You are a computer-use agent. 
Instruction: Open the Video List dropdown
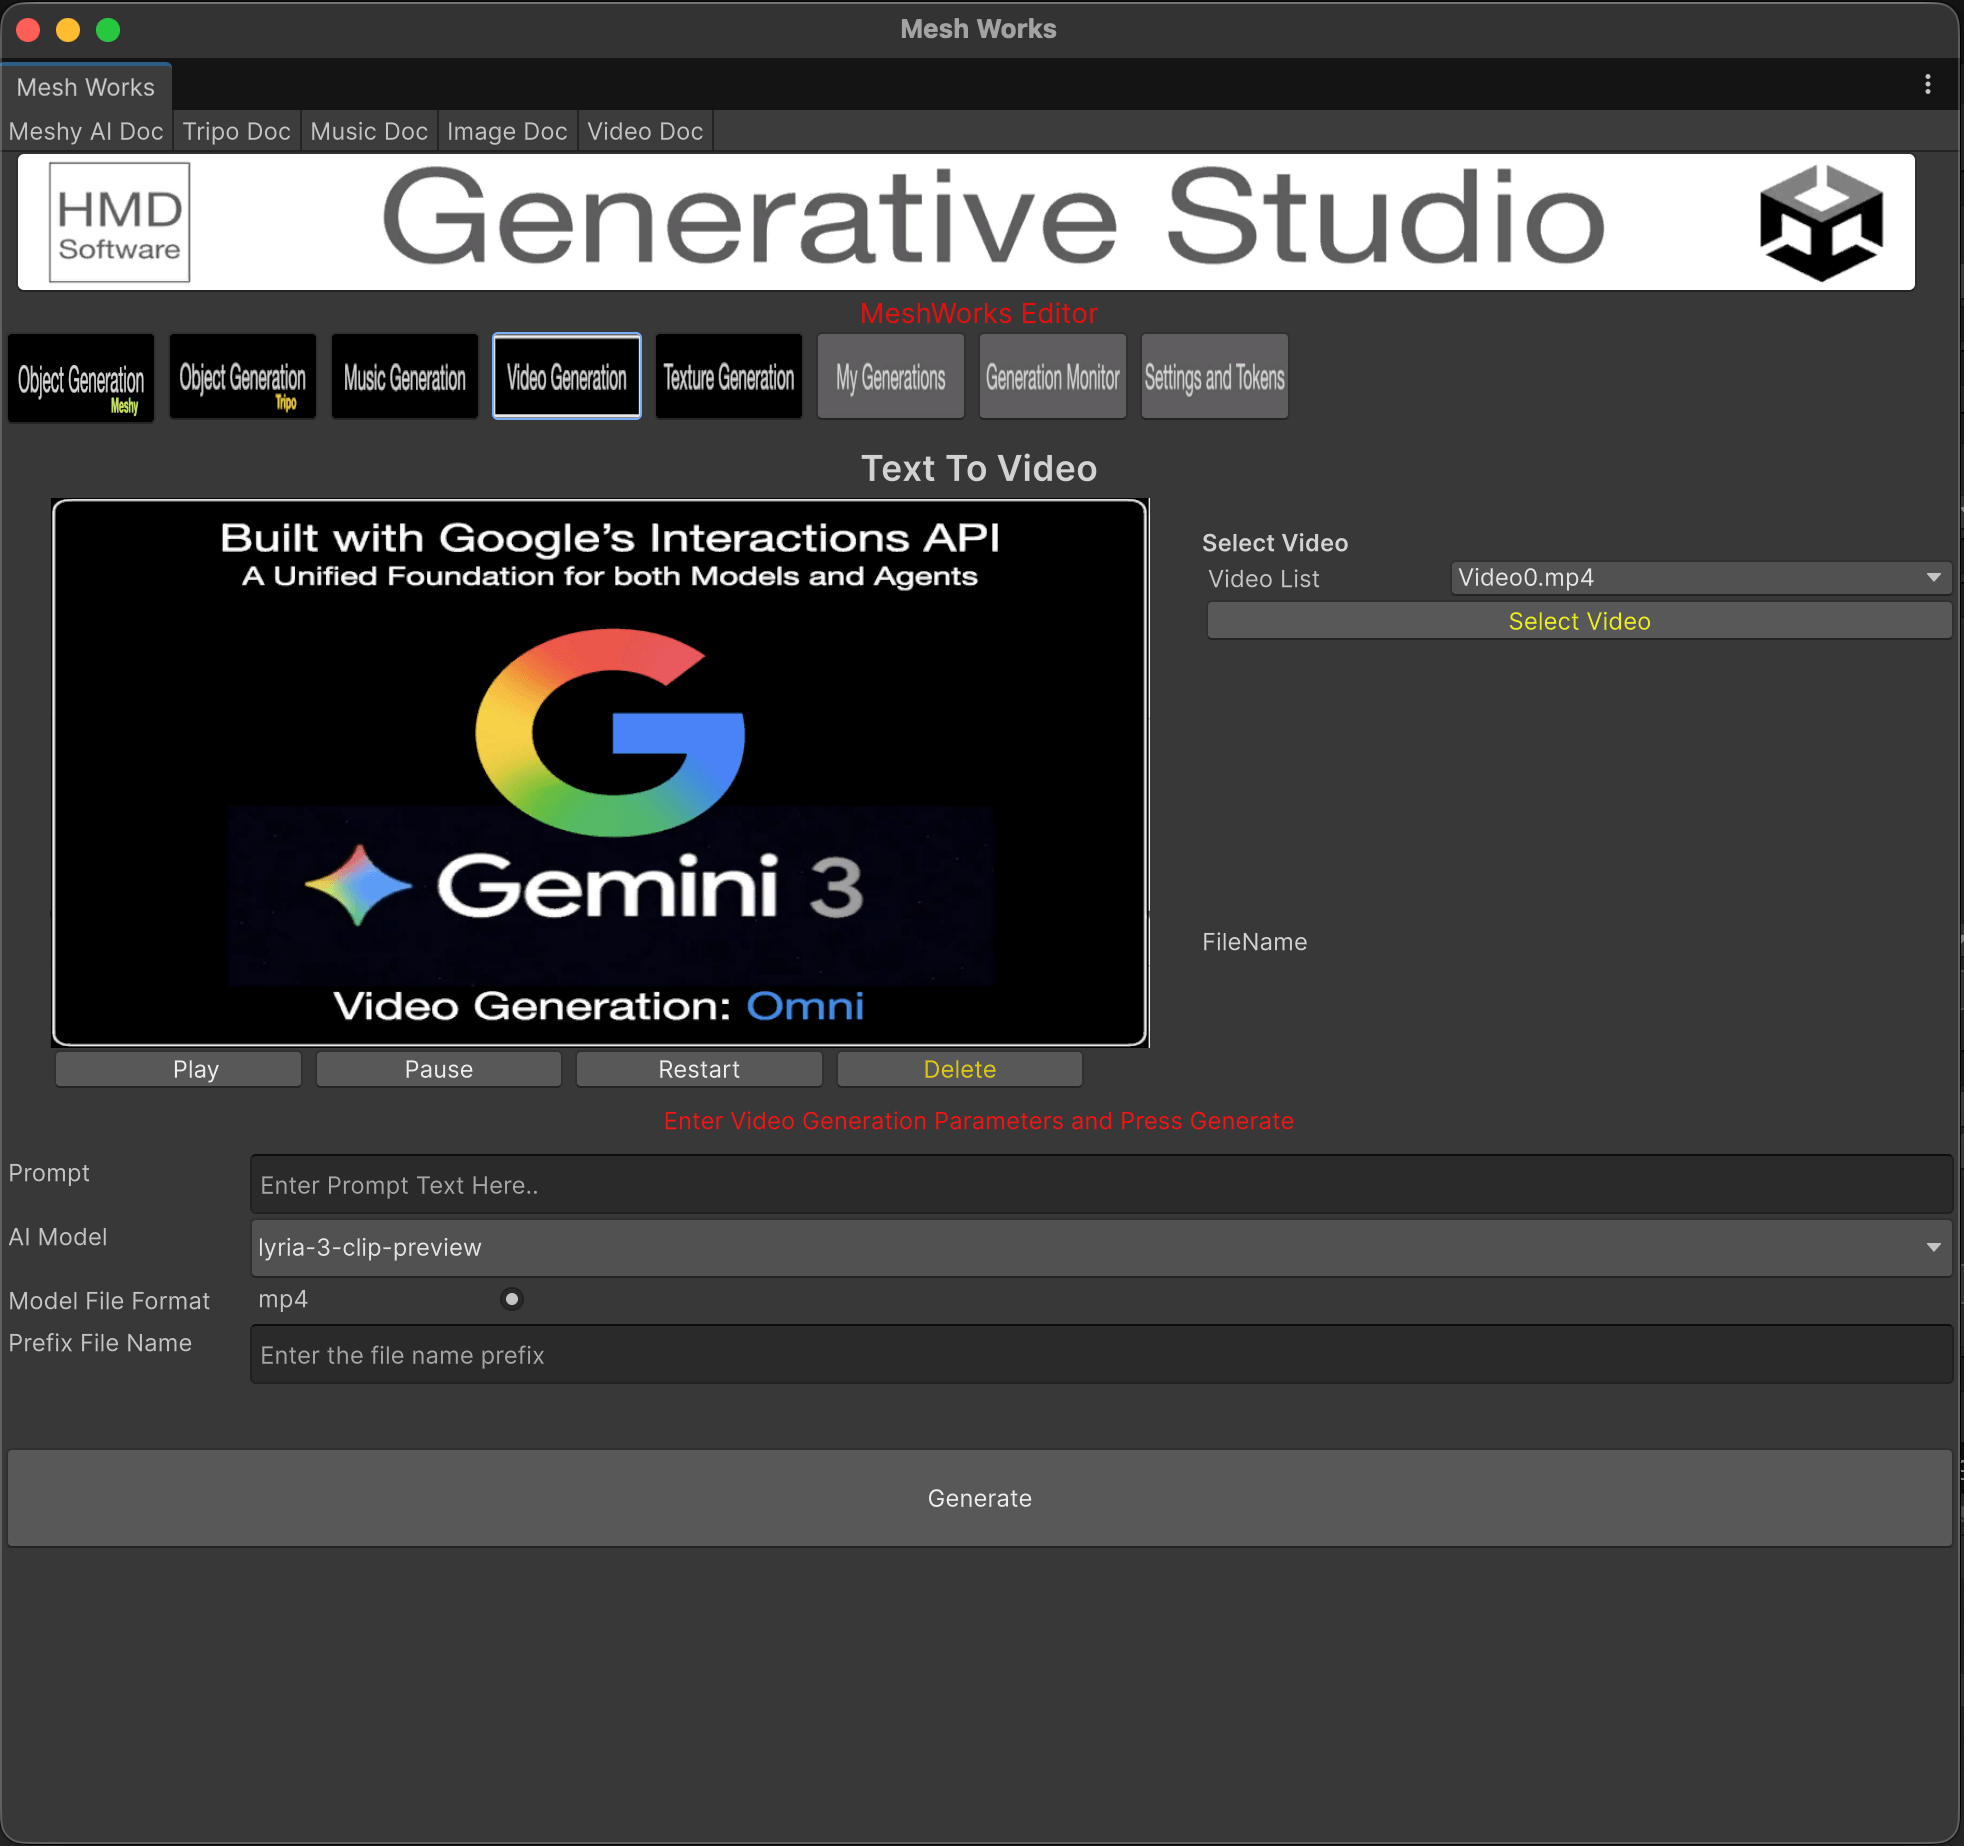pyautogui.click(x=1701, y=578)
